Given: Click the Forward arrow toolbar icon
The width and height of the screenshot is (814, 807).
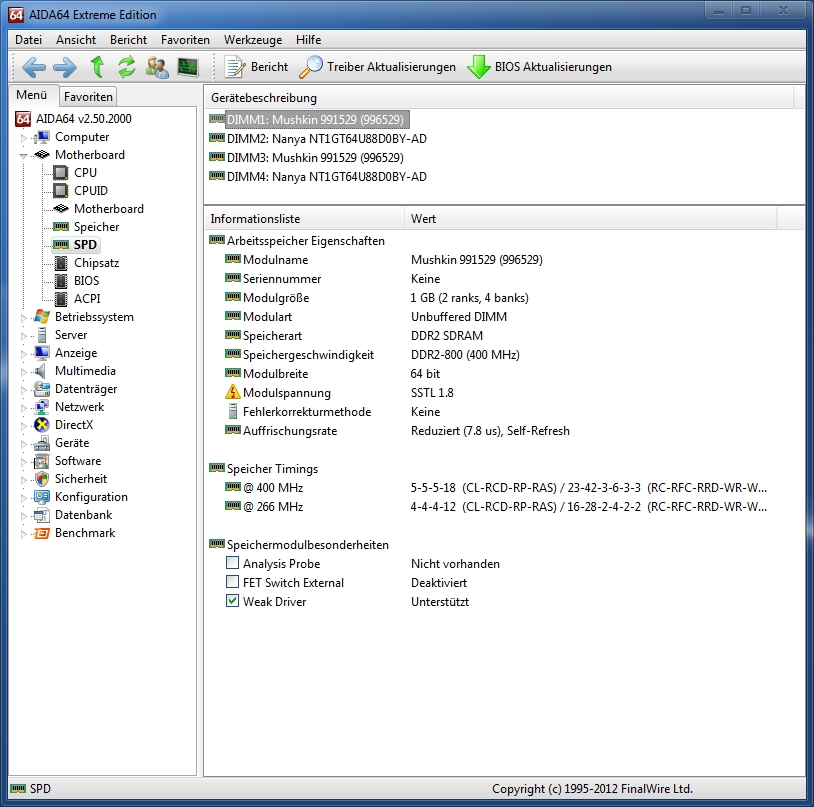Looking at the screenshot, I should [x=65, y=67].
